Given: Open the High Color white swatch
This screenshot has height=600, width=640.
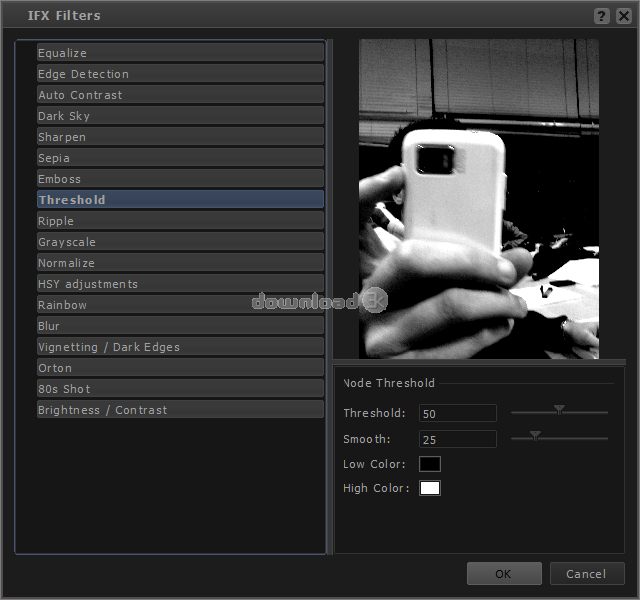Looking at the screenshot, I should pyautogui.click(x=430, y=488).
